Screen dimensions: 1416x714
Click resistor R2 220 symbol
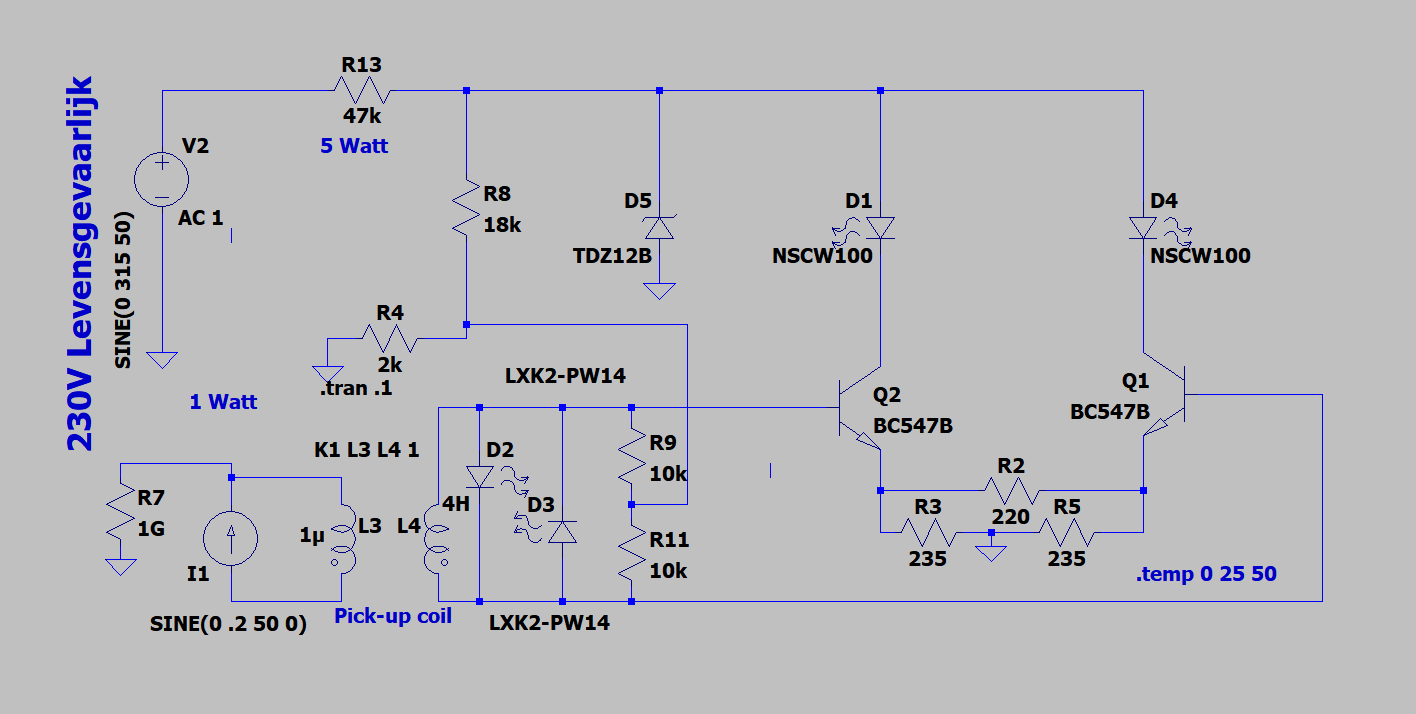(1012, 490)
